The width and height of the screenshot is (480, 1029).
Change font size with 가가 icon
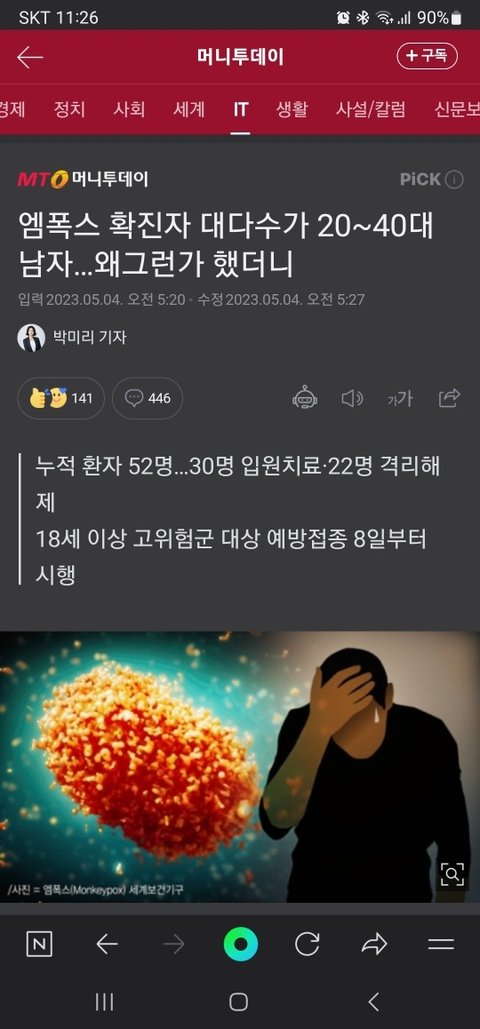tap(399, 398)
